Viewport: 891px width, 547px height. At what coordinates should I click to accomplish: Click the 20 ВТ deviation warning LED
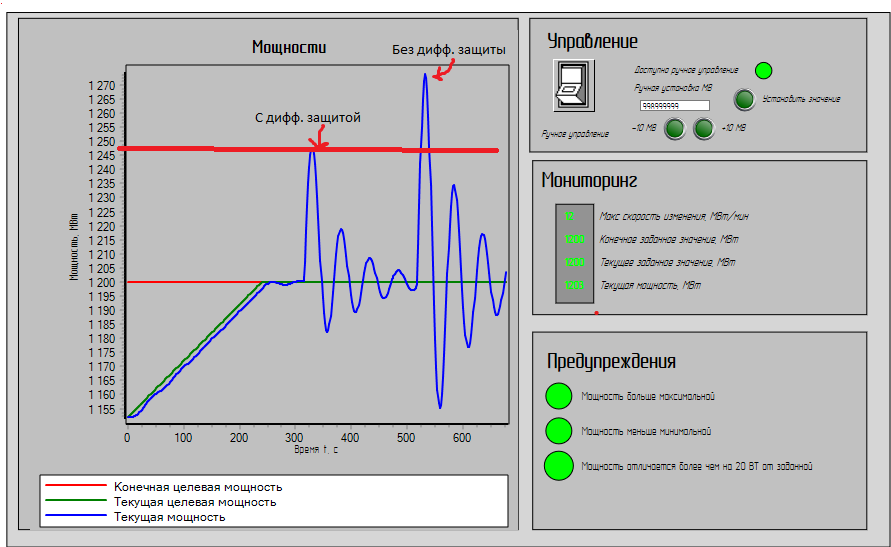tap(558, 465)
